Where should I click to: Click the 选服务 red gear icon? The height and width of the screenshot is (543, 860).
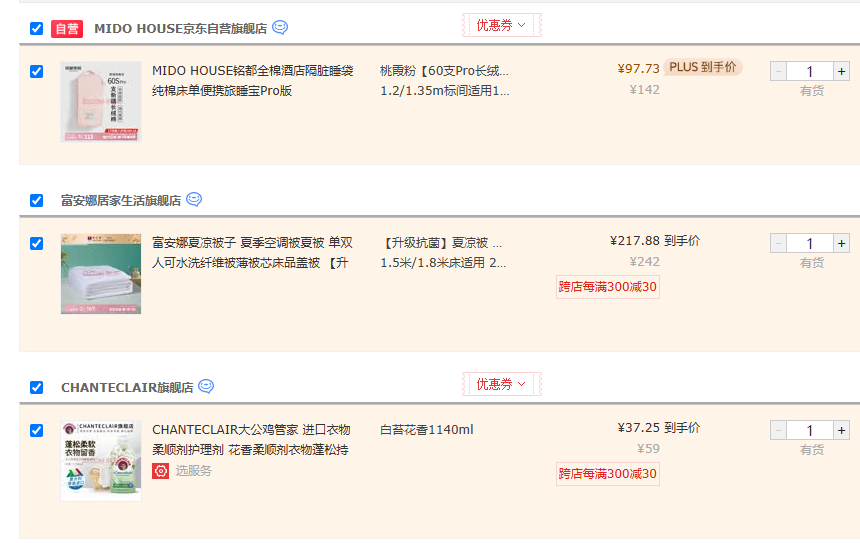(x=161, y=471)
